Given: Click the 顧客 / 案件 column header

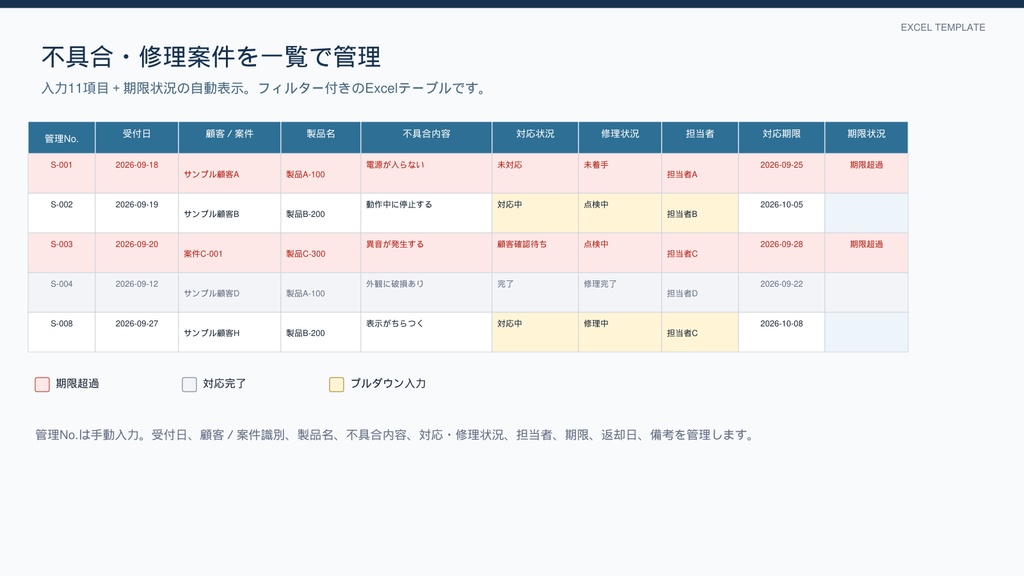Looking at the screenshot, I should coord(229,138).
